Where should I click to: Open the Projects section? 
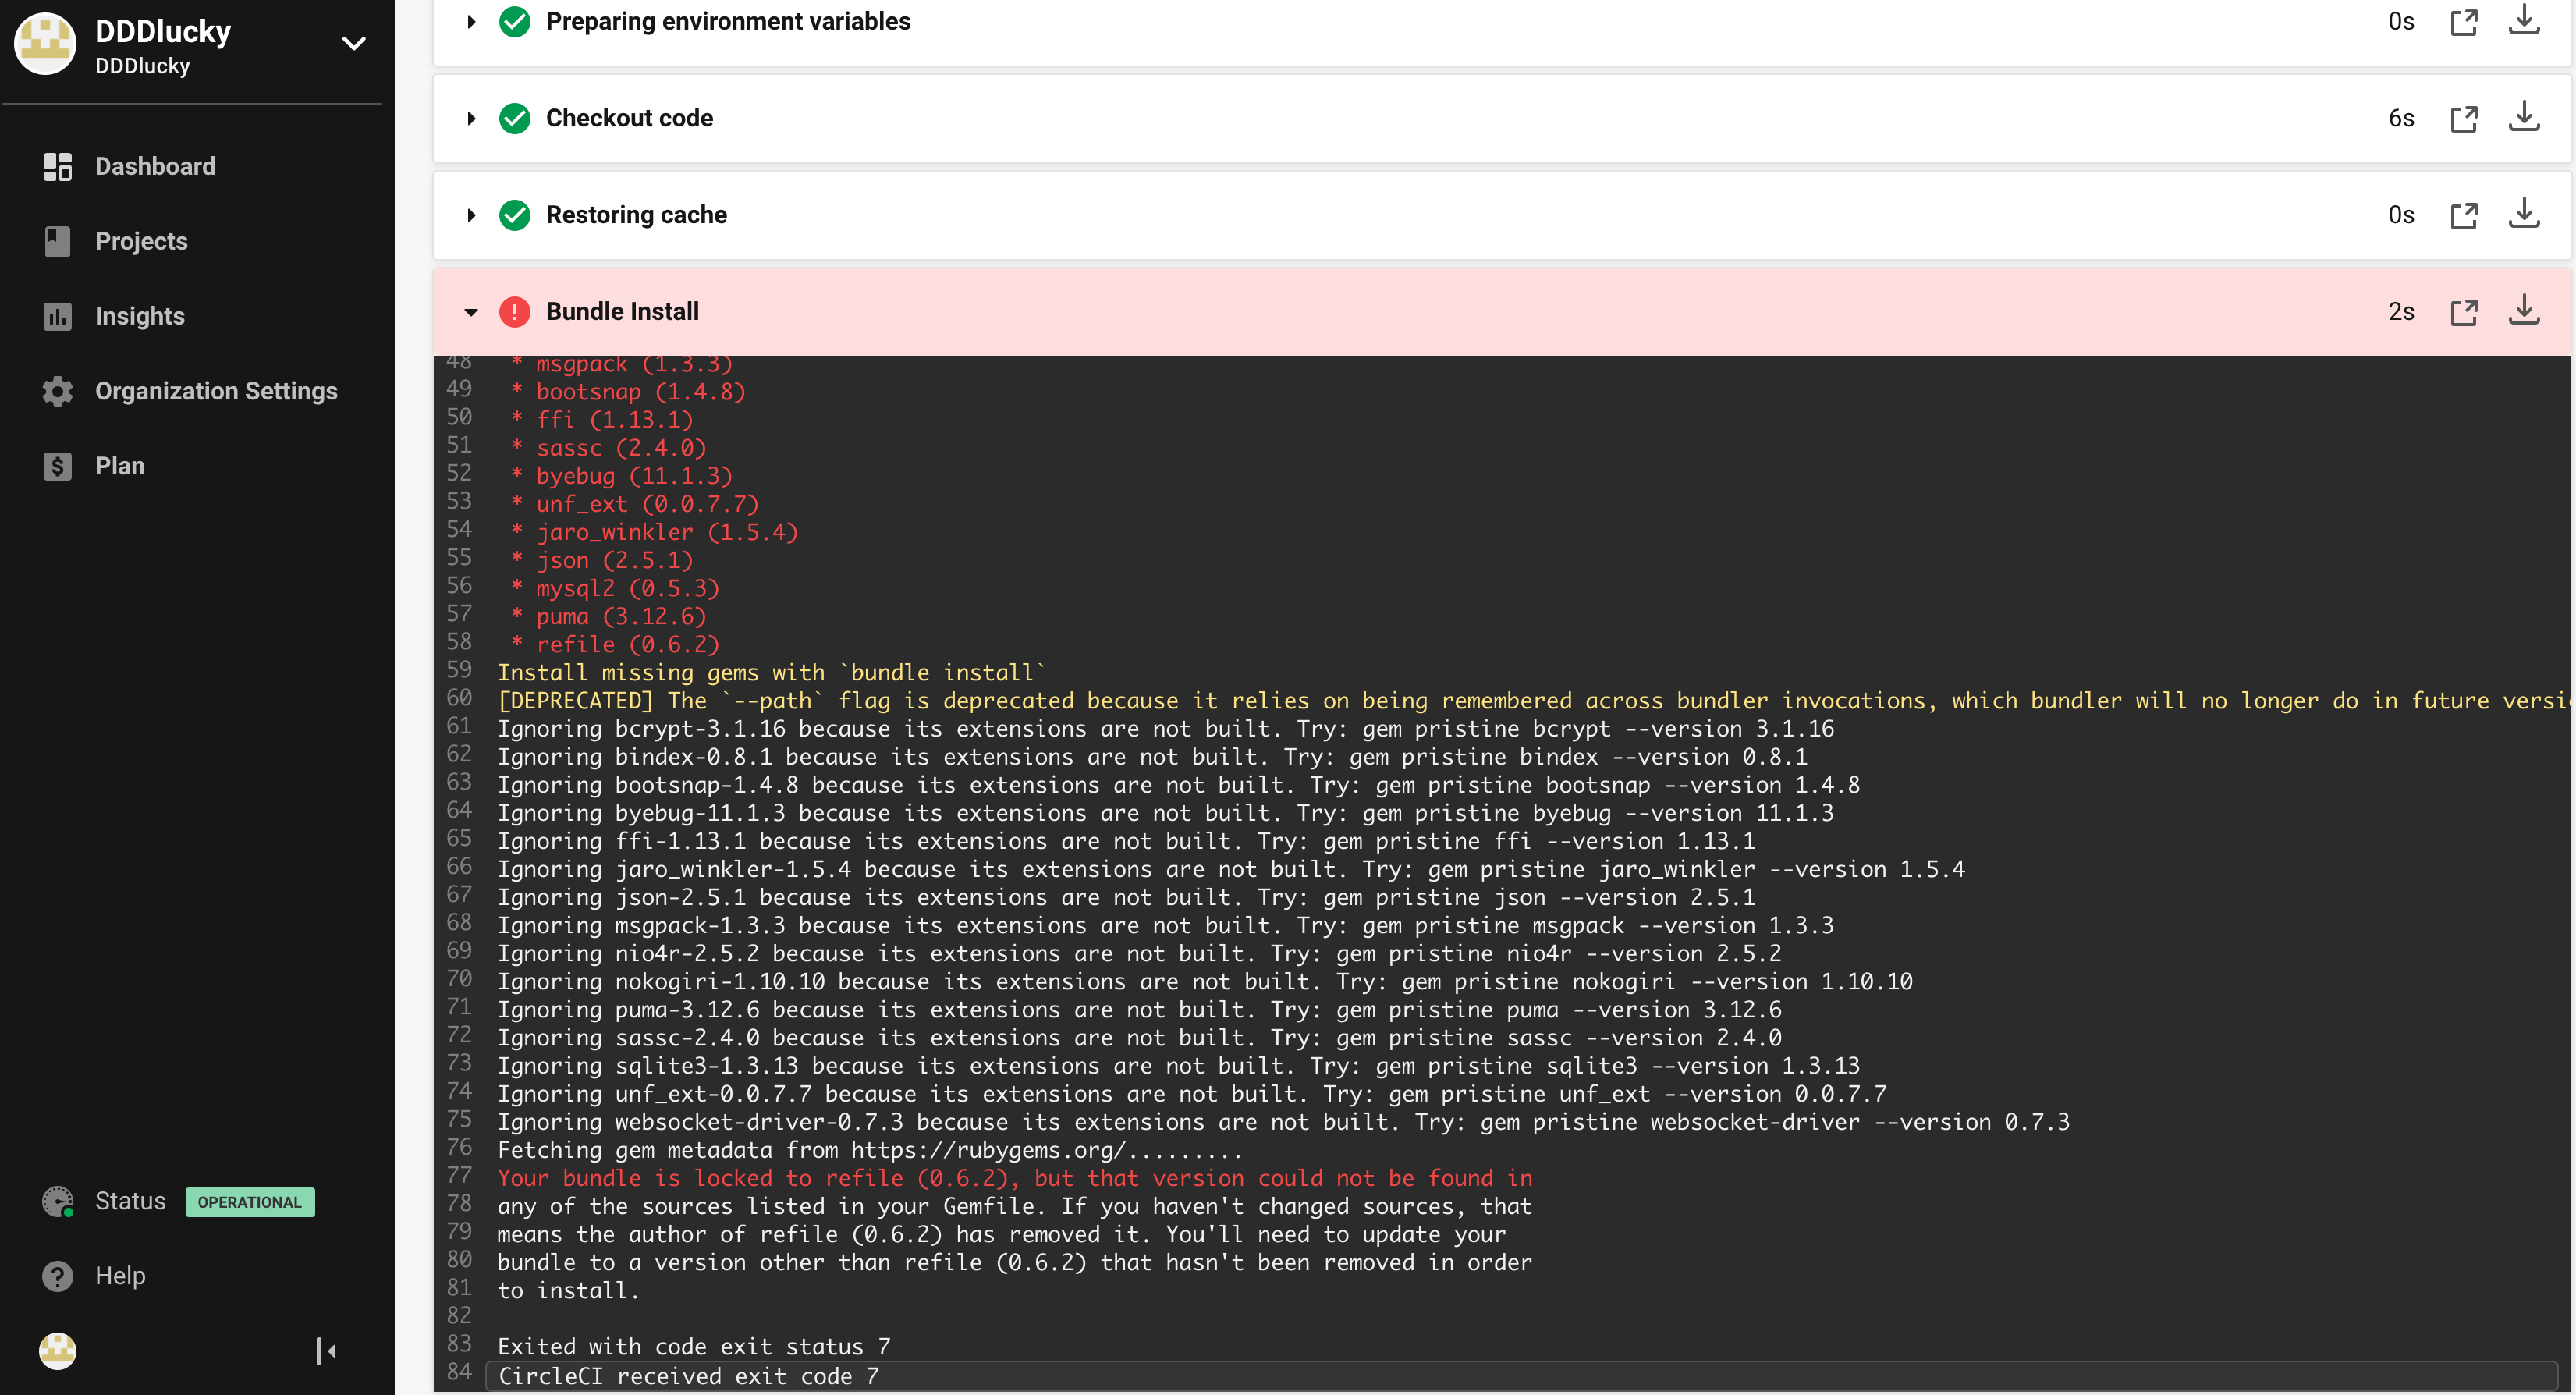[141, 241]
